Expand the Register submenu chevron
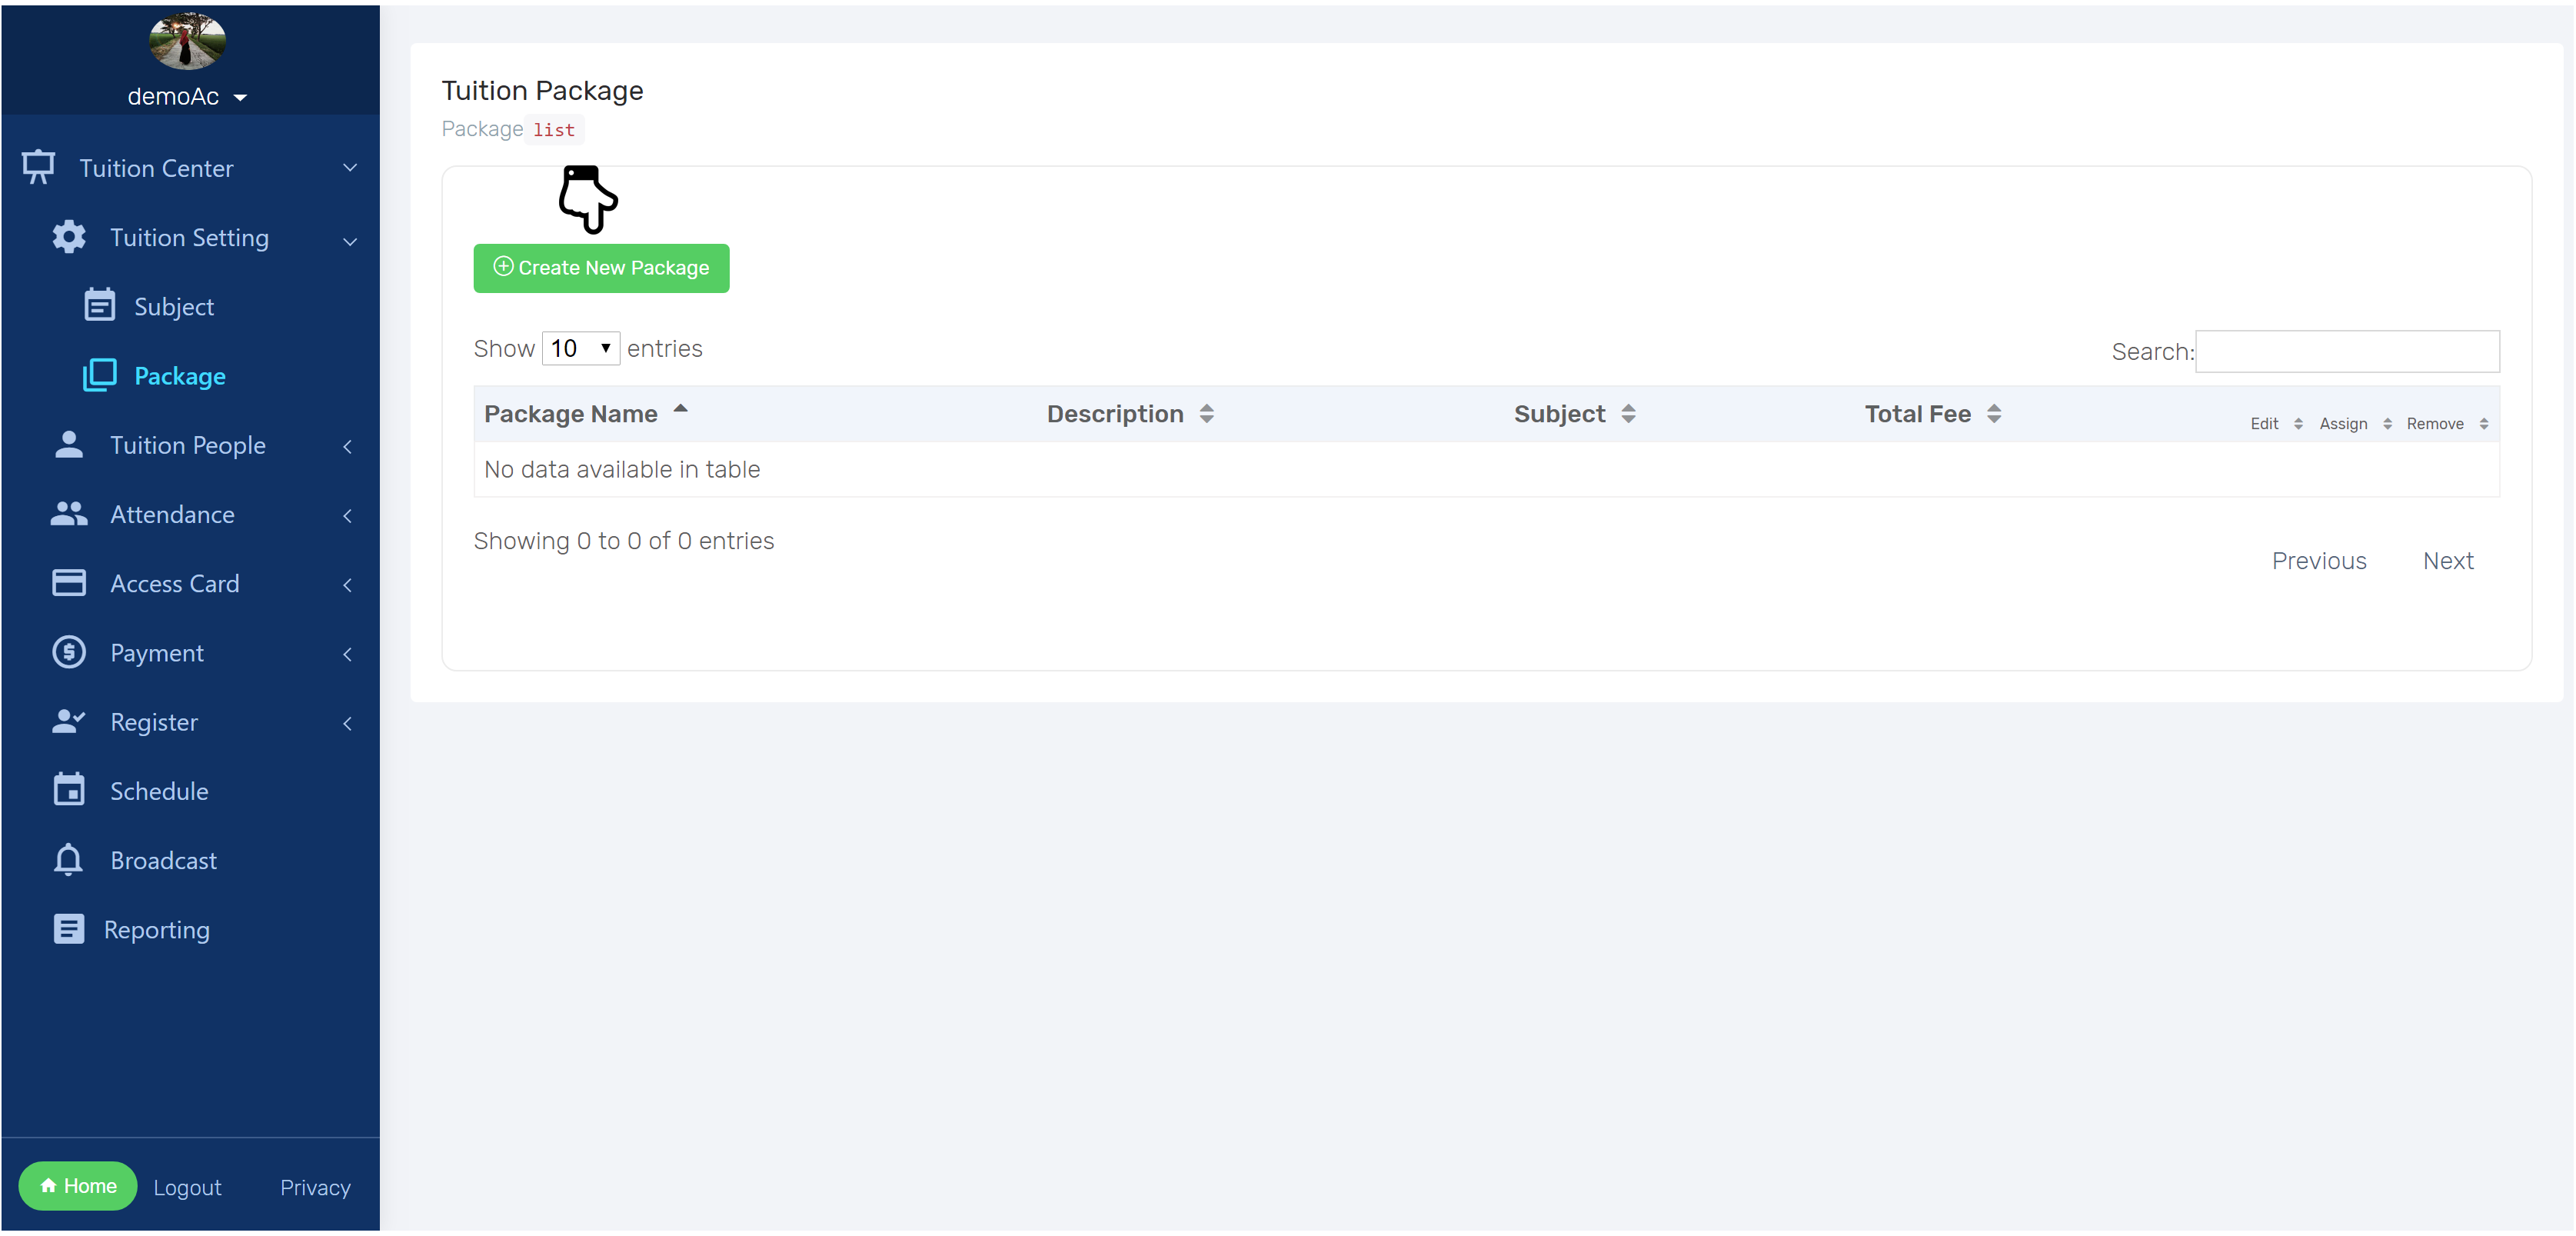Screen dimensions: 2576x1236 (348, 723)
